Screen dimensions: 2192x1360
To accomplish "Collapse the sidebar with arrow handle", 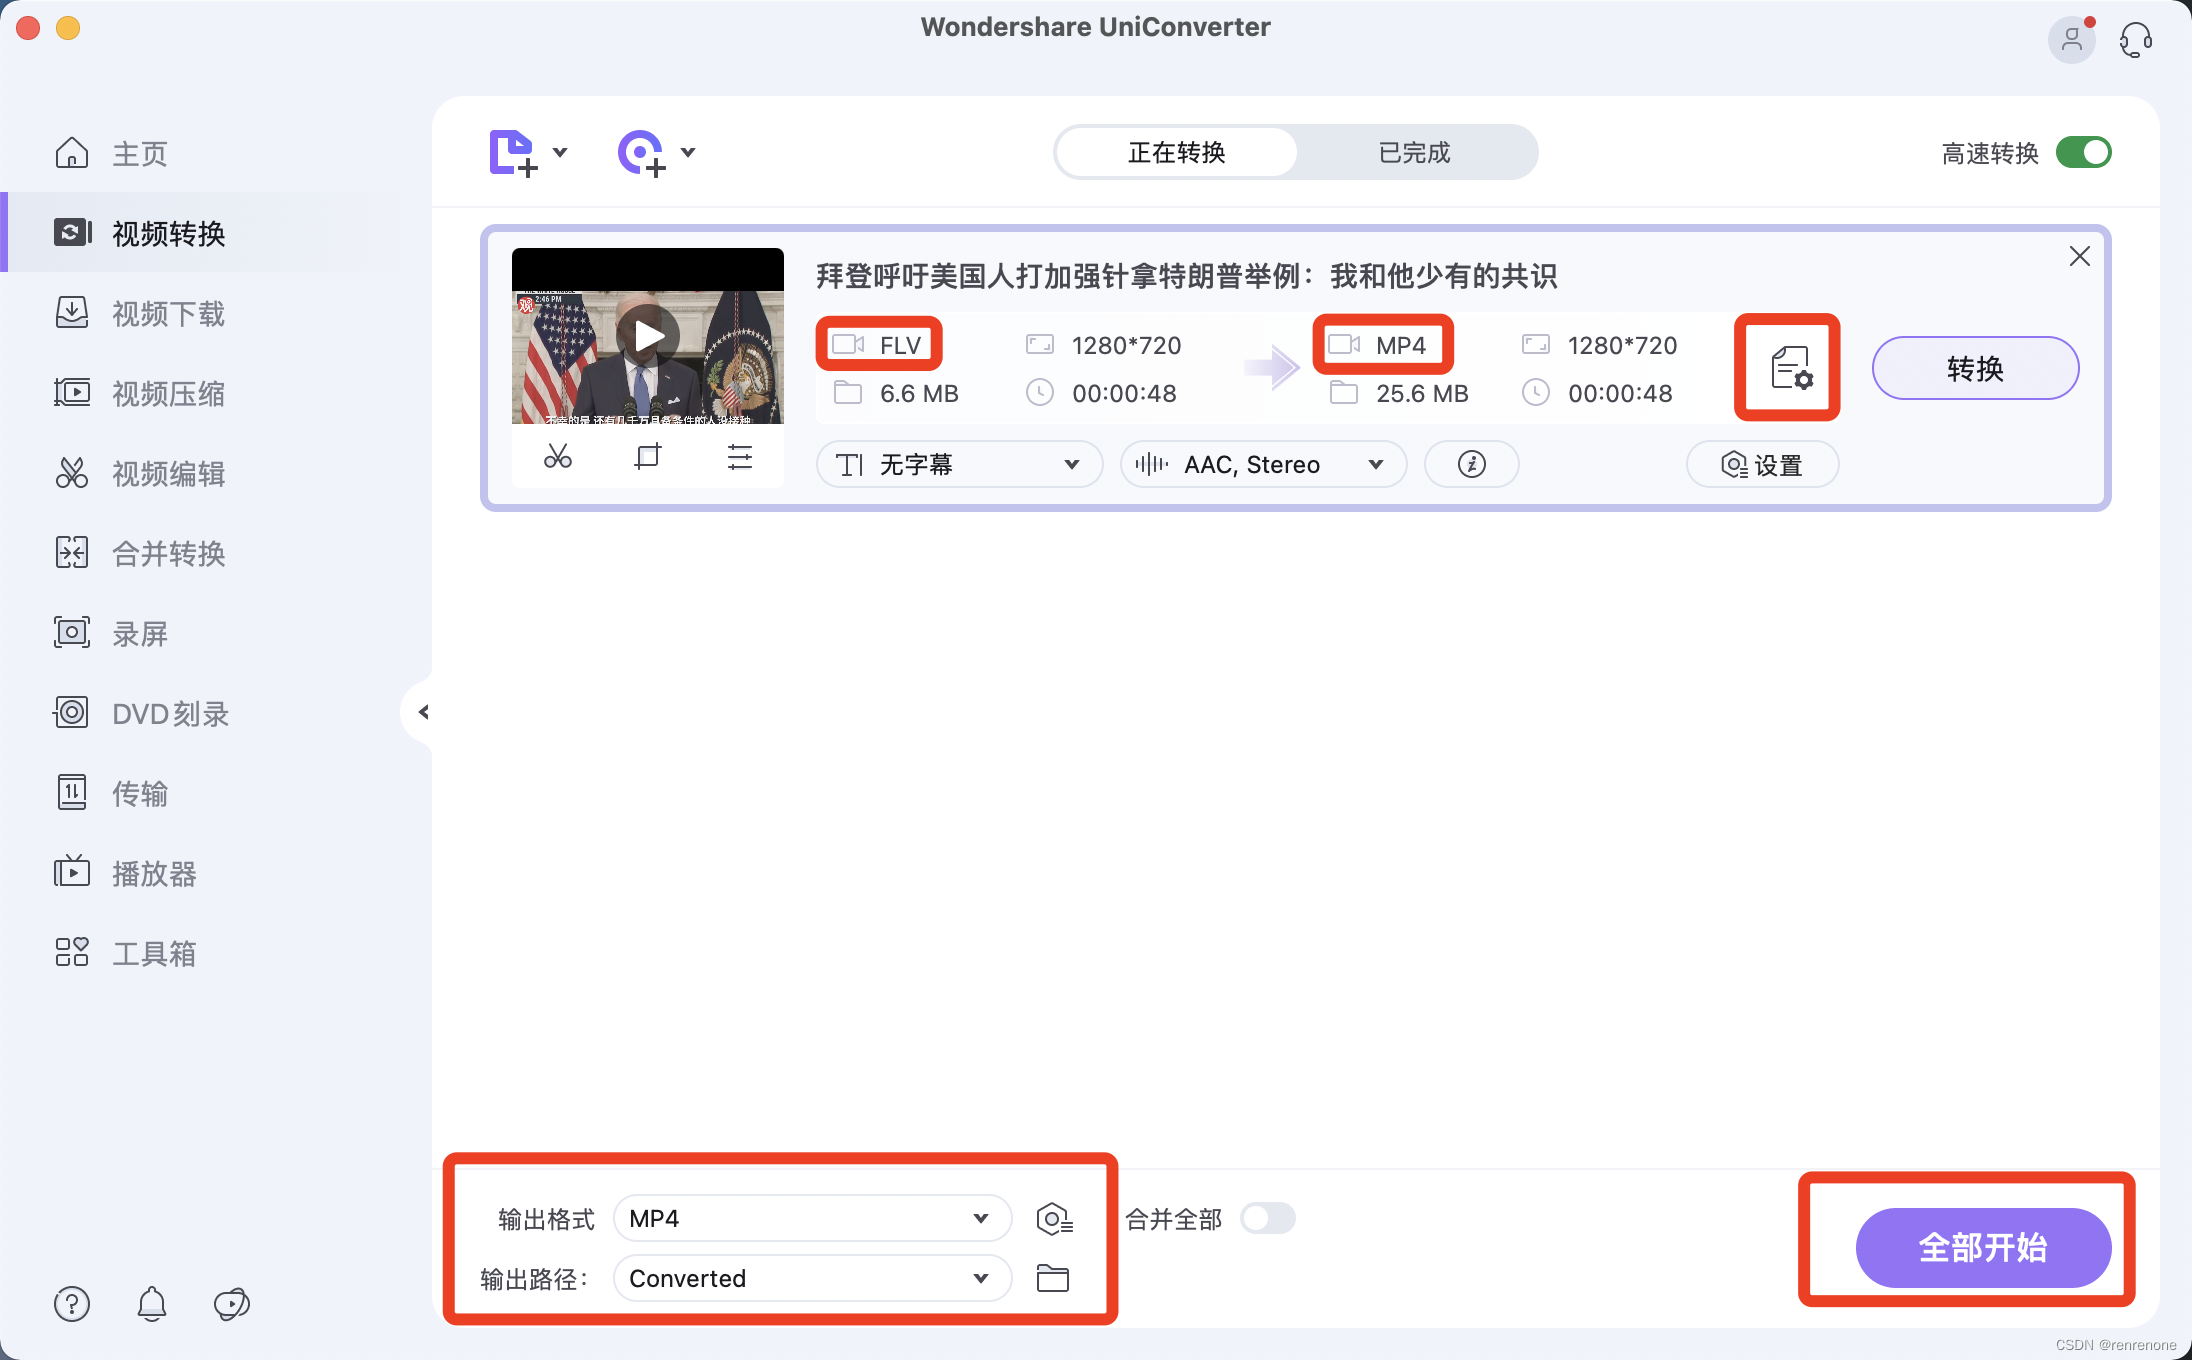I will coord(423,712).
